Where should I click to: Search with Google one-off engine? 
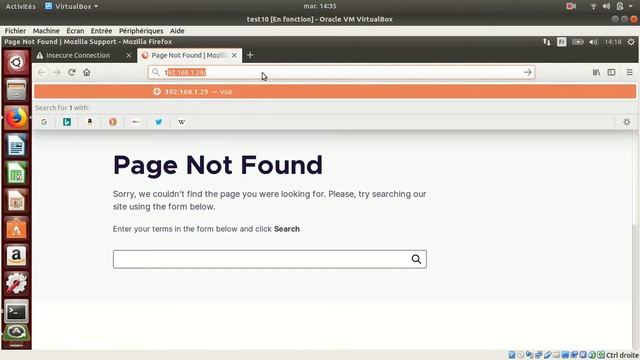point(44,122)
